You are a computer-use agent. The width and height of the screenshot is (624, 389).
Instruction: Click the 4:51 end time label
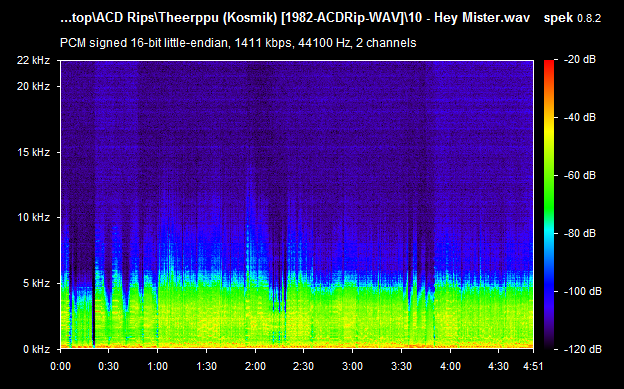coord(533,366)
